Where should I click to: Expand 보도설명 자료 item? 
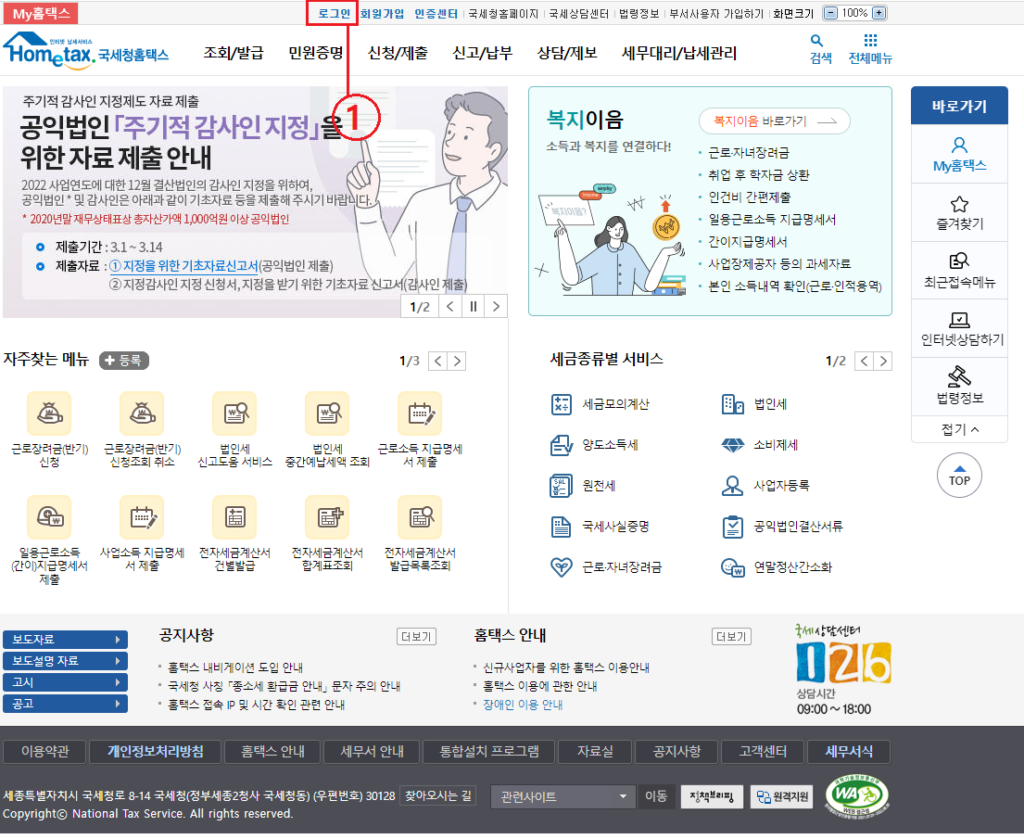point(65,661)
